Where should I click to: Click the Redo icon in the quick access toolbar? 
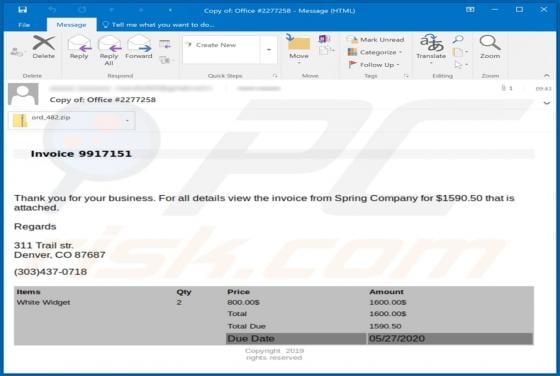(x=82, y=10)
